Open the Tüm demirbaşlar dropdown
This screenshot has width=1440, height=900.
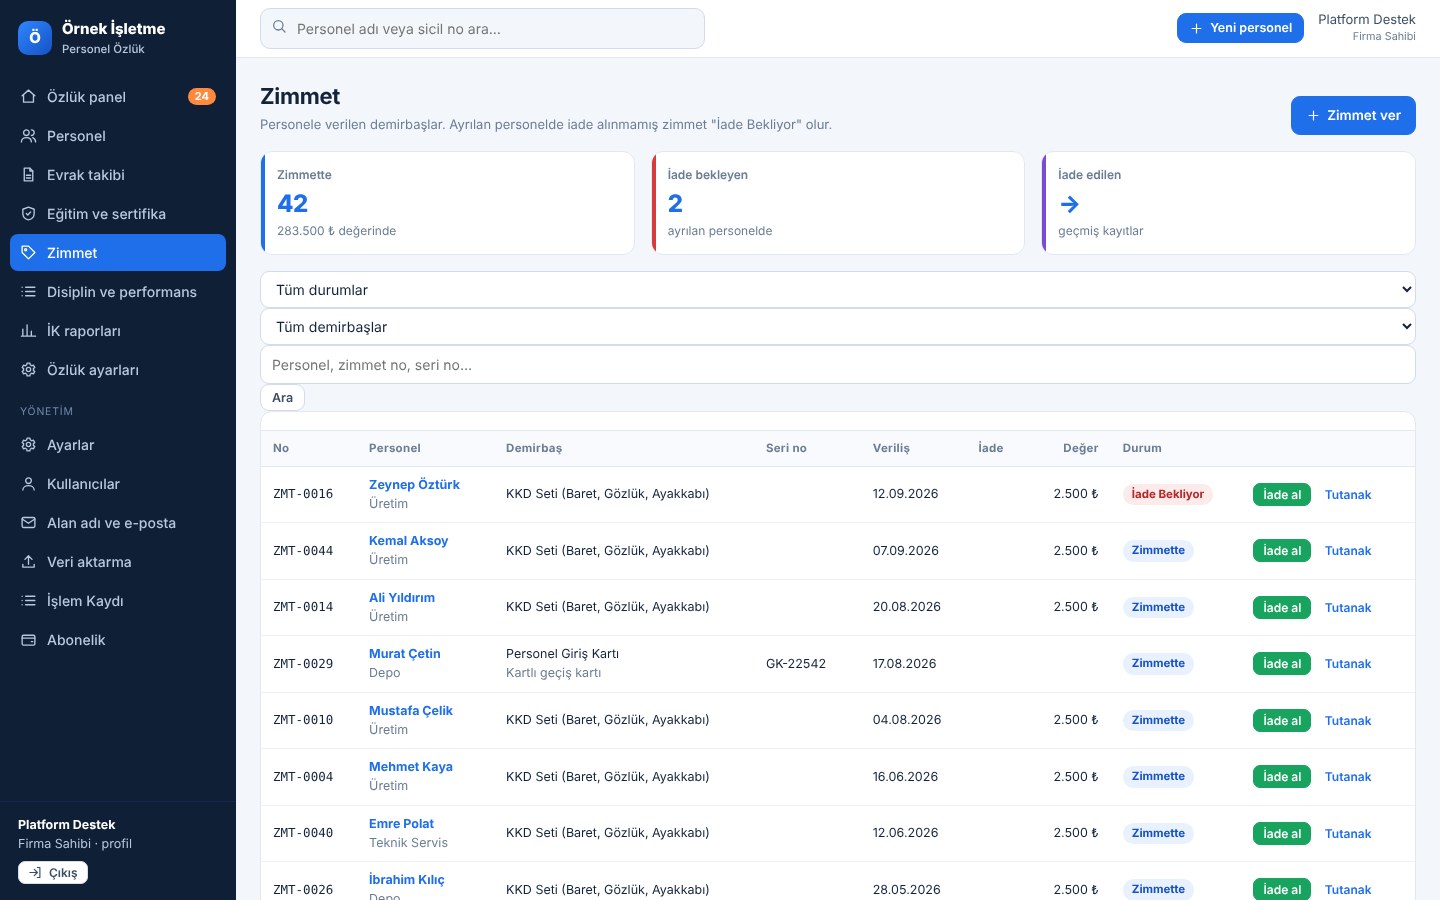point(838,327)
